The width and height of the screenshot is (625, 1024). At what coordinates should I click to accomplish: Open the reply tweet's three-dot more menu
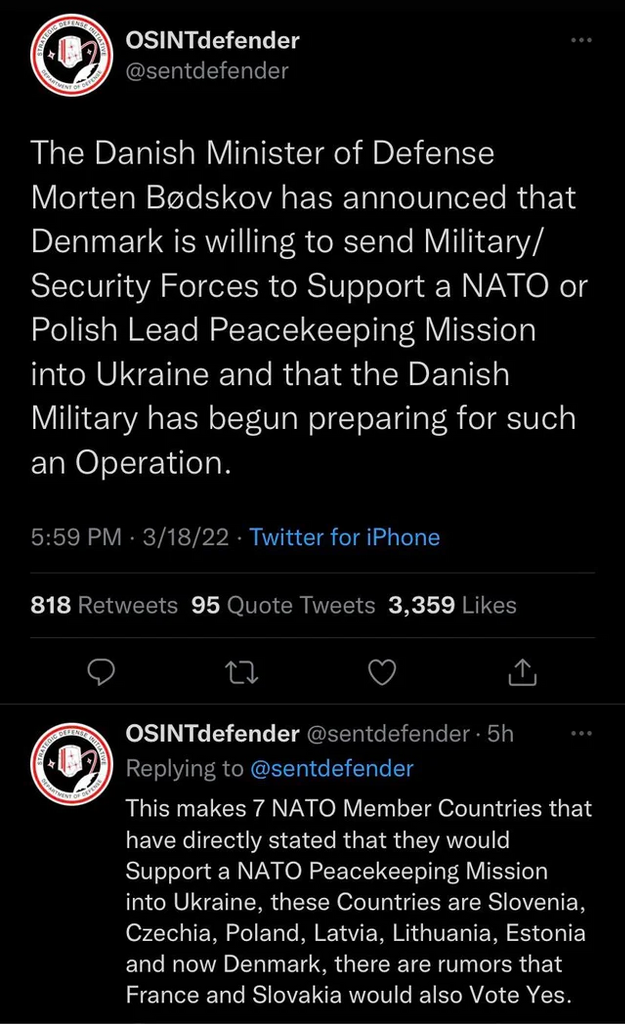click(x=581, y=734)
